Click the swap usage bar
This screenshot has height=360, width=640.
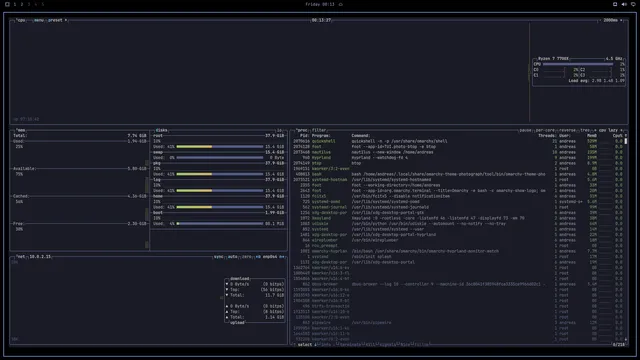[220, 158]
